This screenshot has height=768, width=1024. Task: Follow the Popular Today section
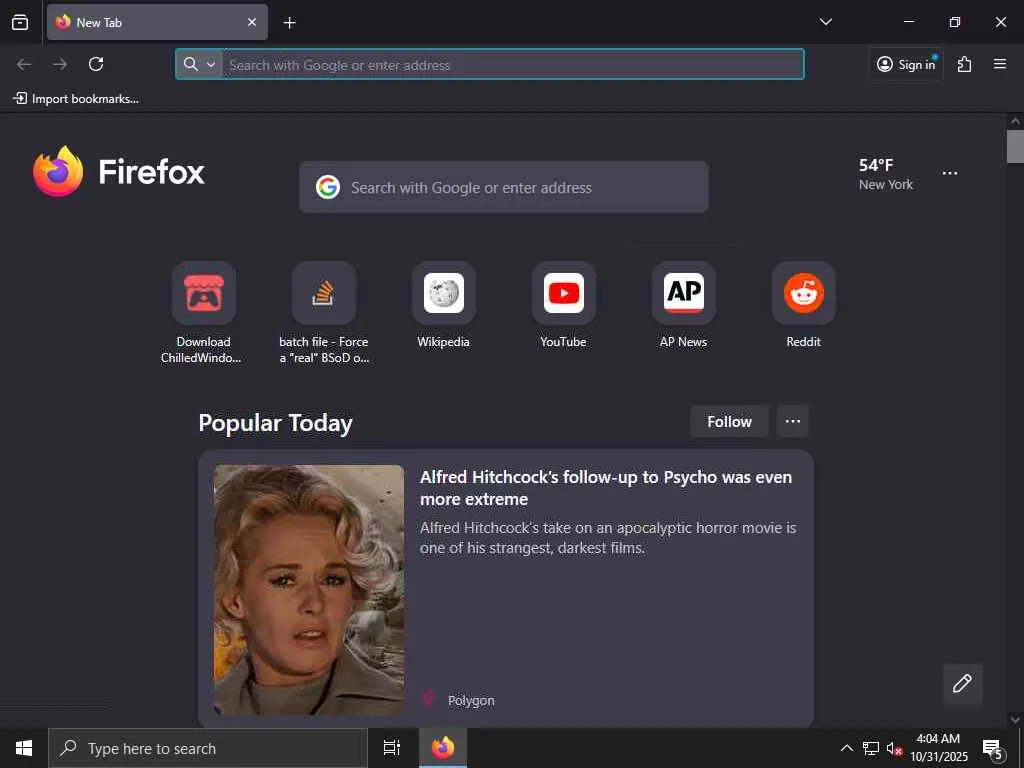729,421
